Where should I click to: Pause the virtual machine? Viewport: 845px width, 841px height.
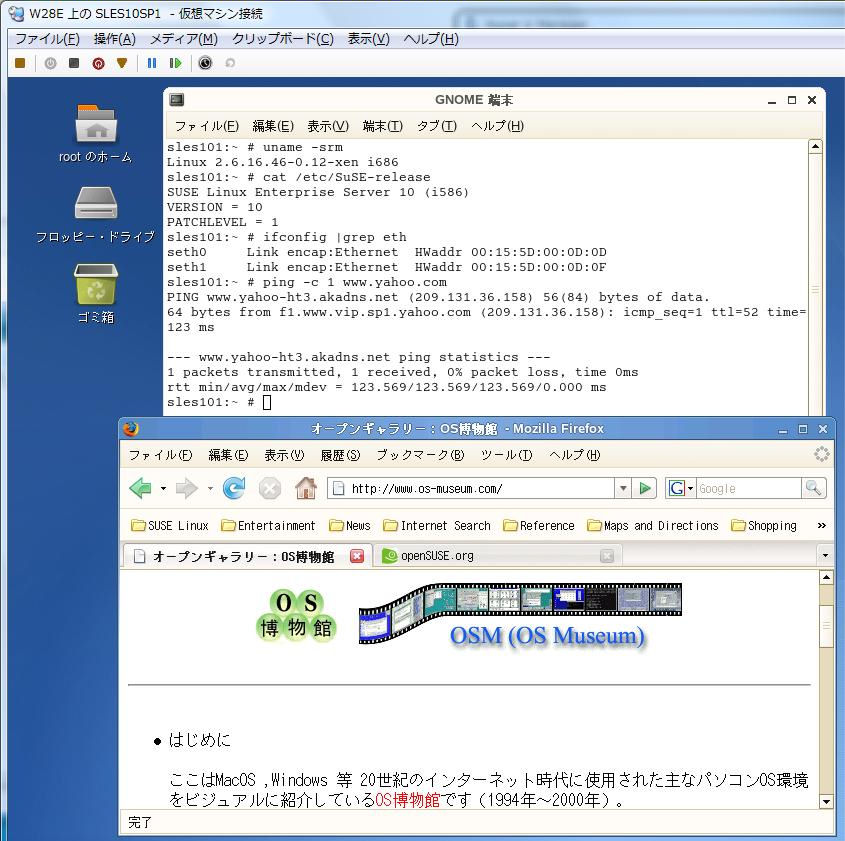coord(152,63)
